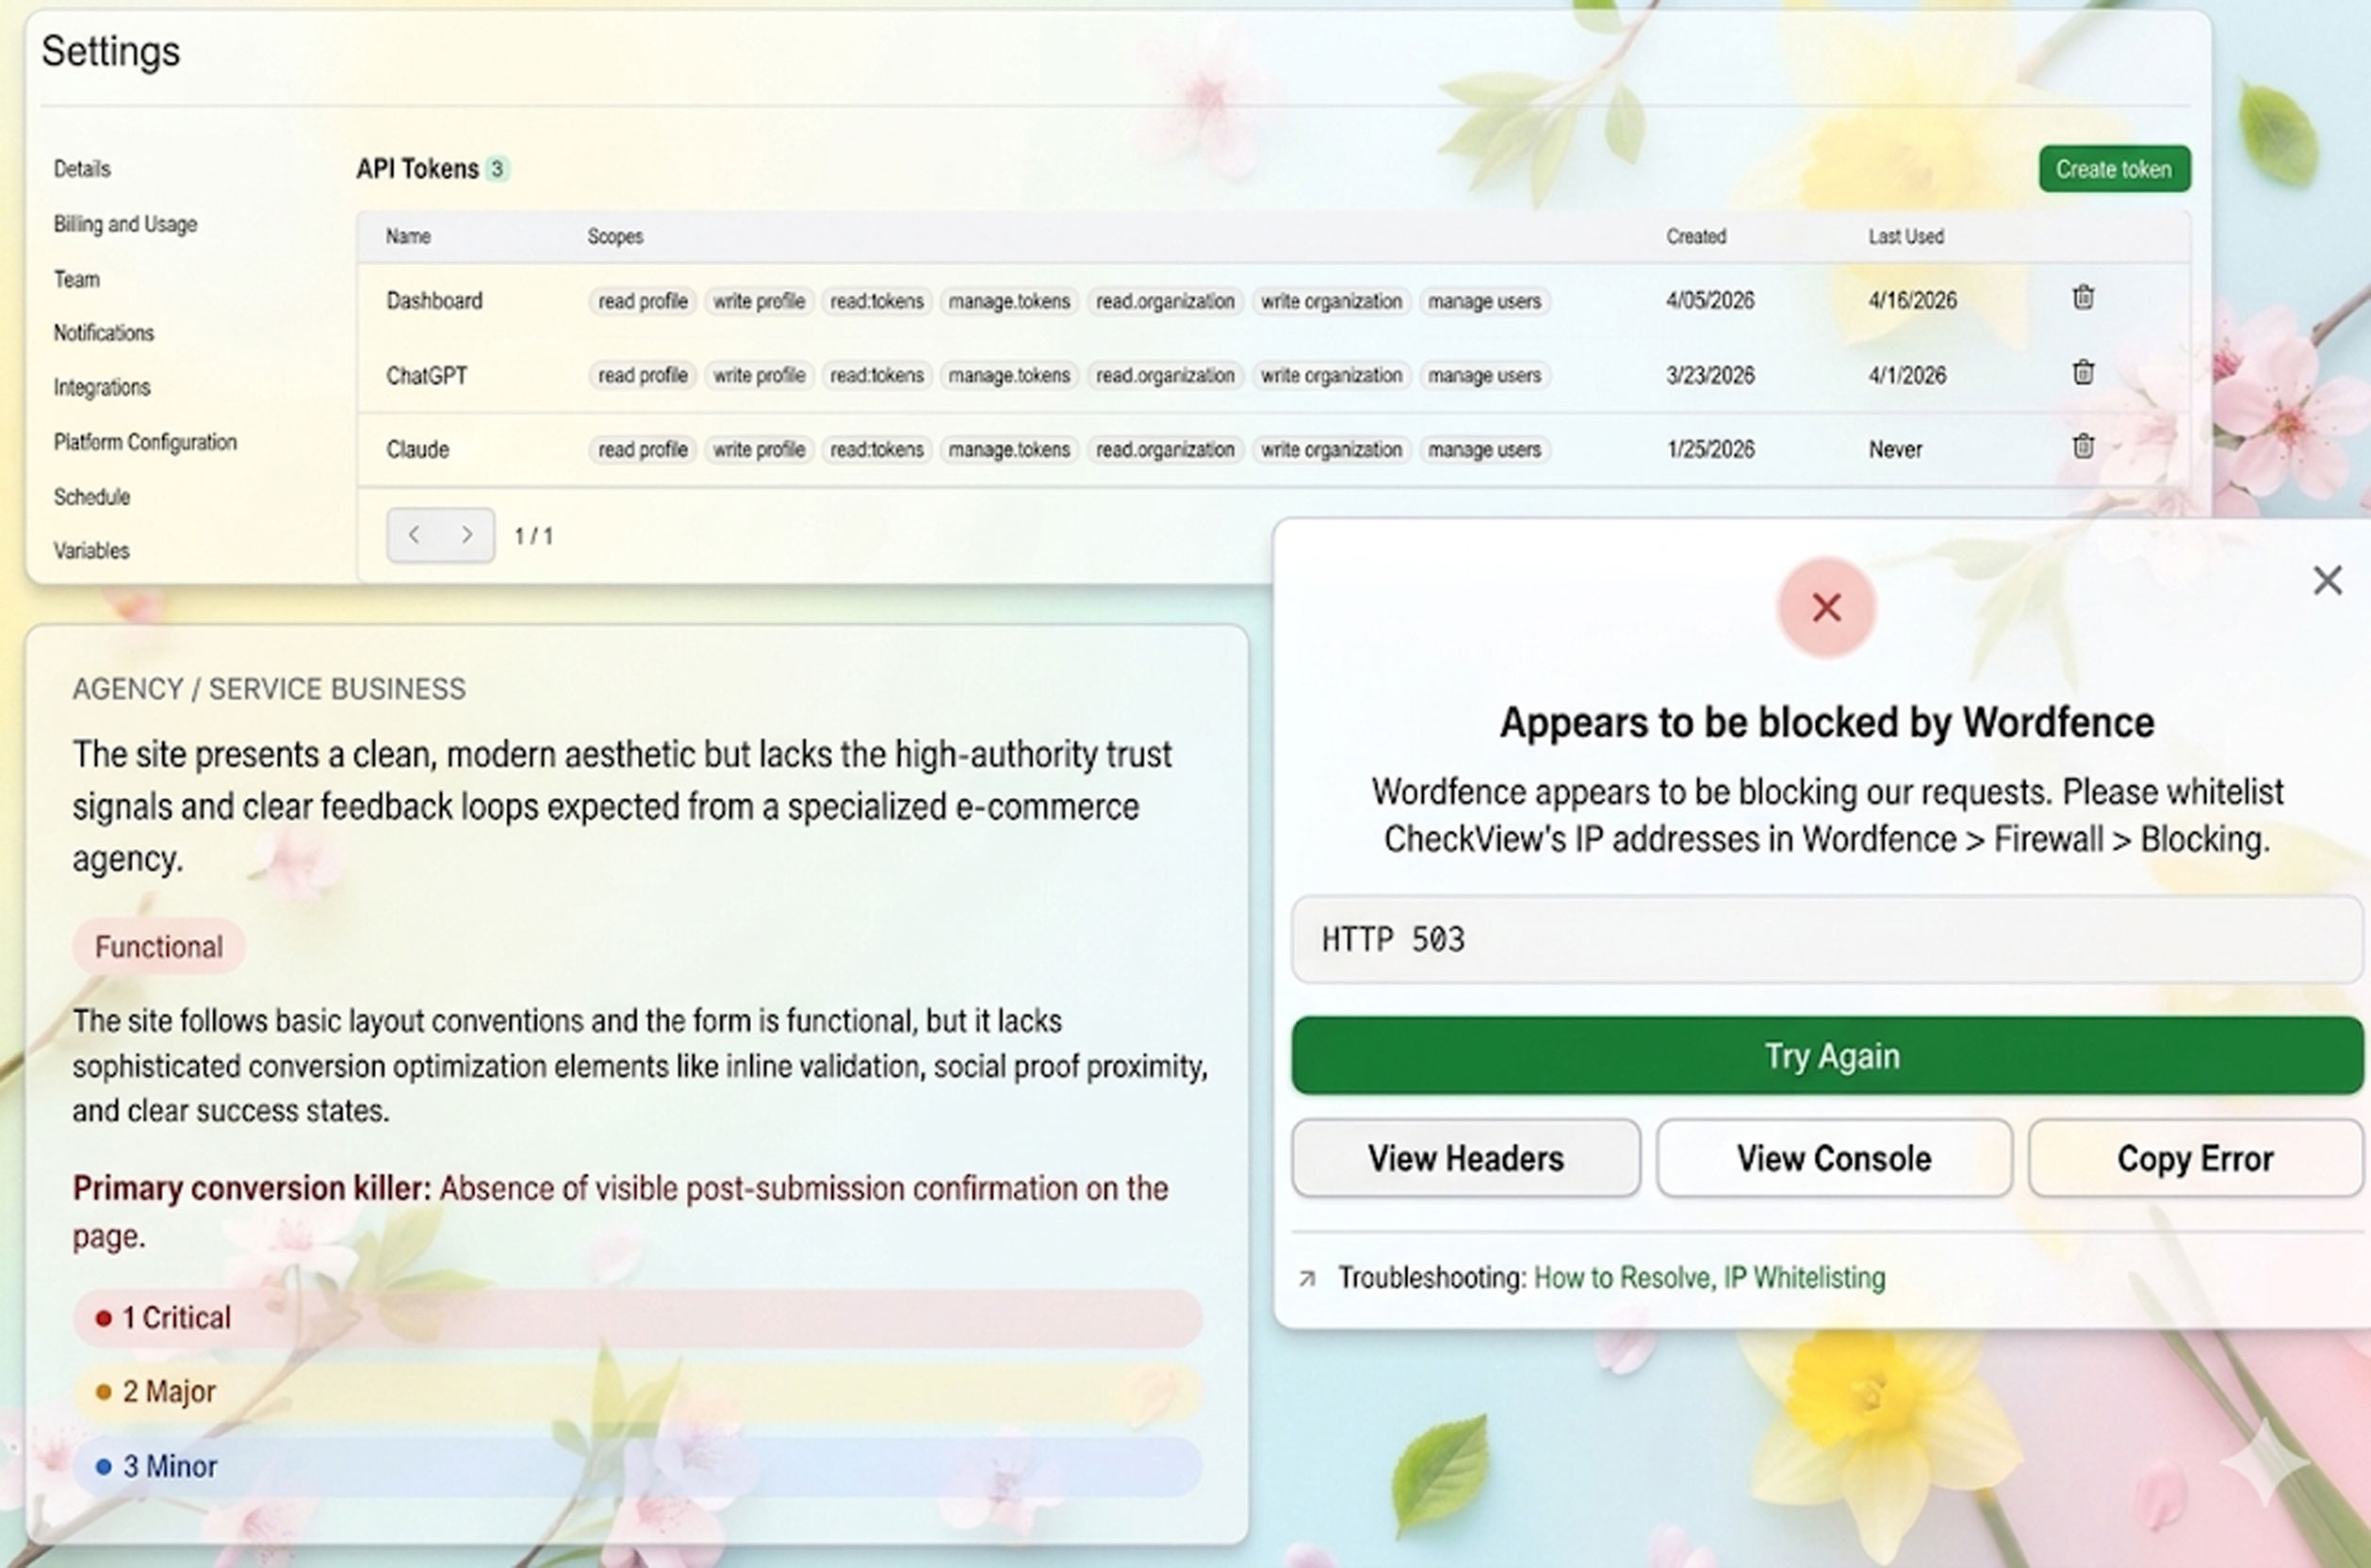Image resolution: width=2371 pixels, height=1568 pixels.
Task: Go to next page of tokens
Action: coord(467,535)
